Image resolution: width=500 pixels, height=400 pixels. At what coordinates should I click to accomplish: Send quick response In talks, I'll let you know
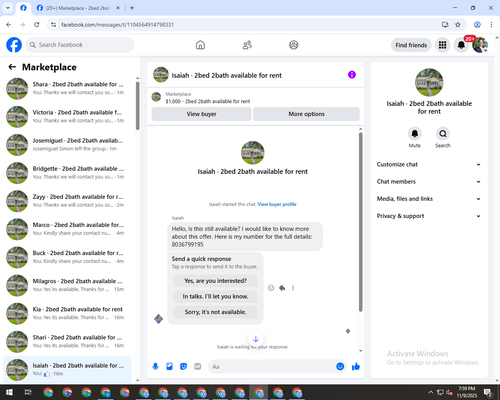(215, 296)
